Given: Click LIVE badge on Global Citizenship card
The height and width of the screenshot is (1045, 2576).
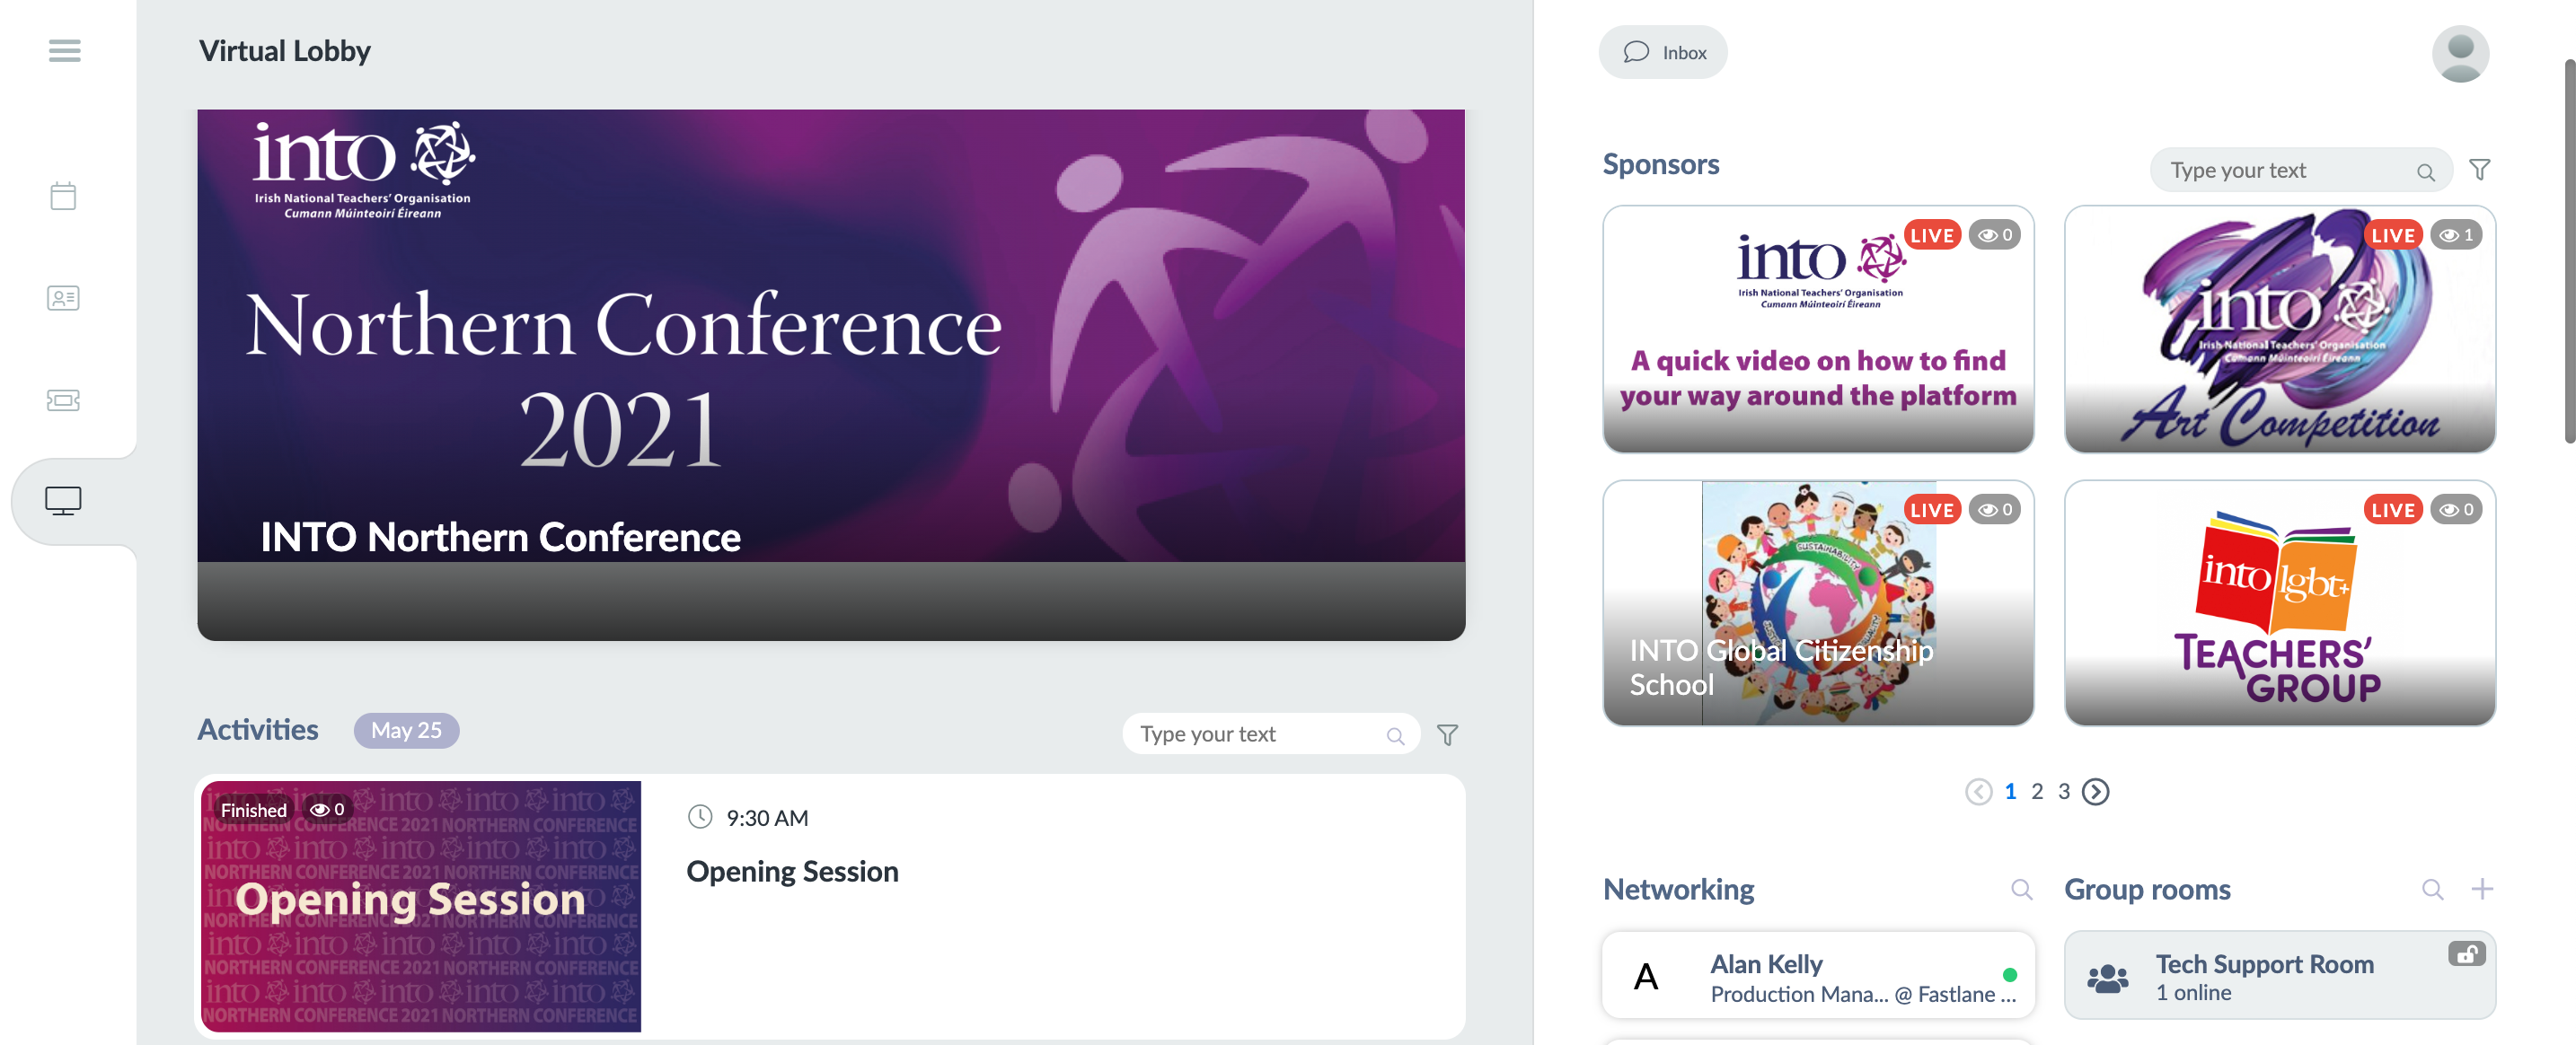Looking at the screenshot, I should tap(1931, 510).
